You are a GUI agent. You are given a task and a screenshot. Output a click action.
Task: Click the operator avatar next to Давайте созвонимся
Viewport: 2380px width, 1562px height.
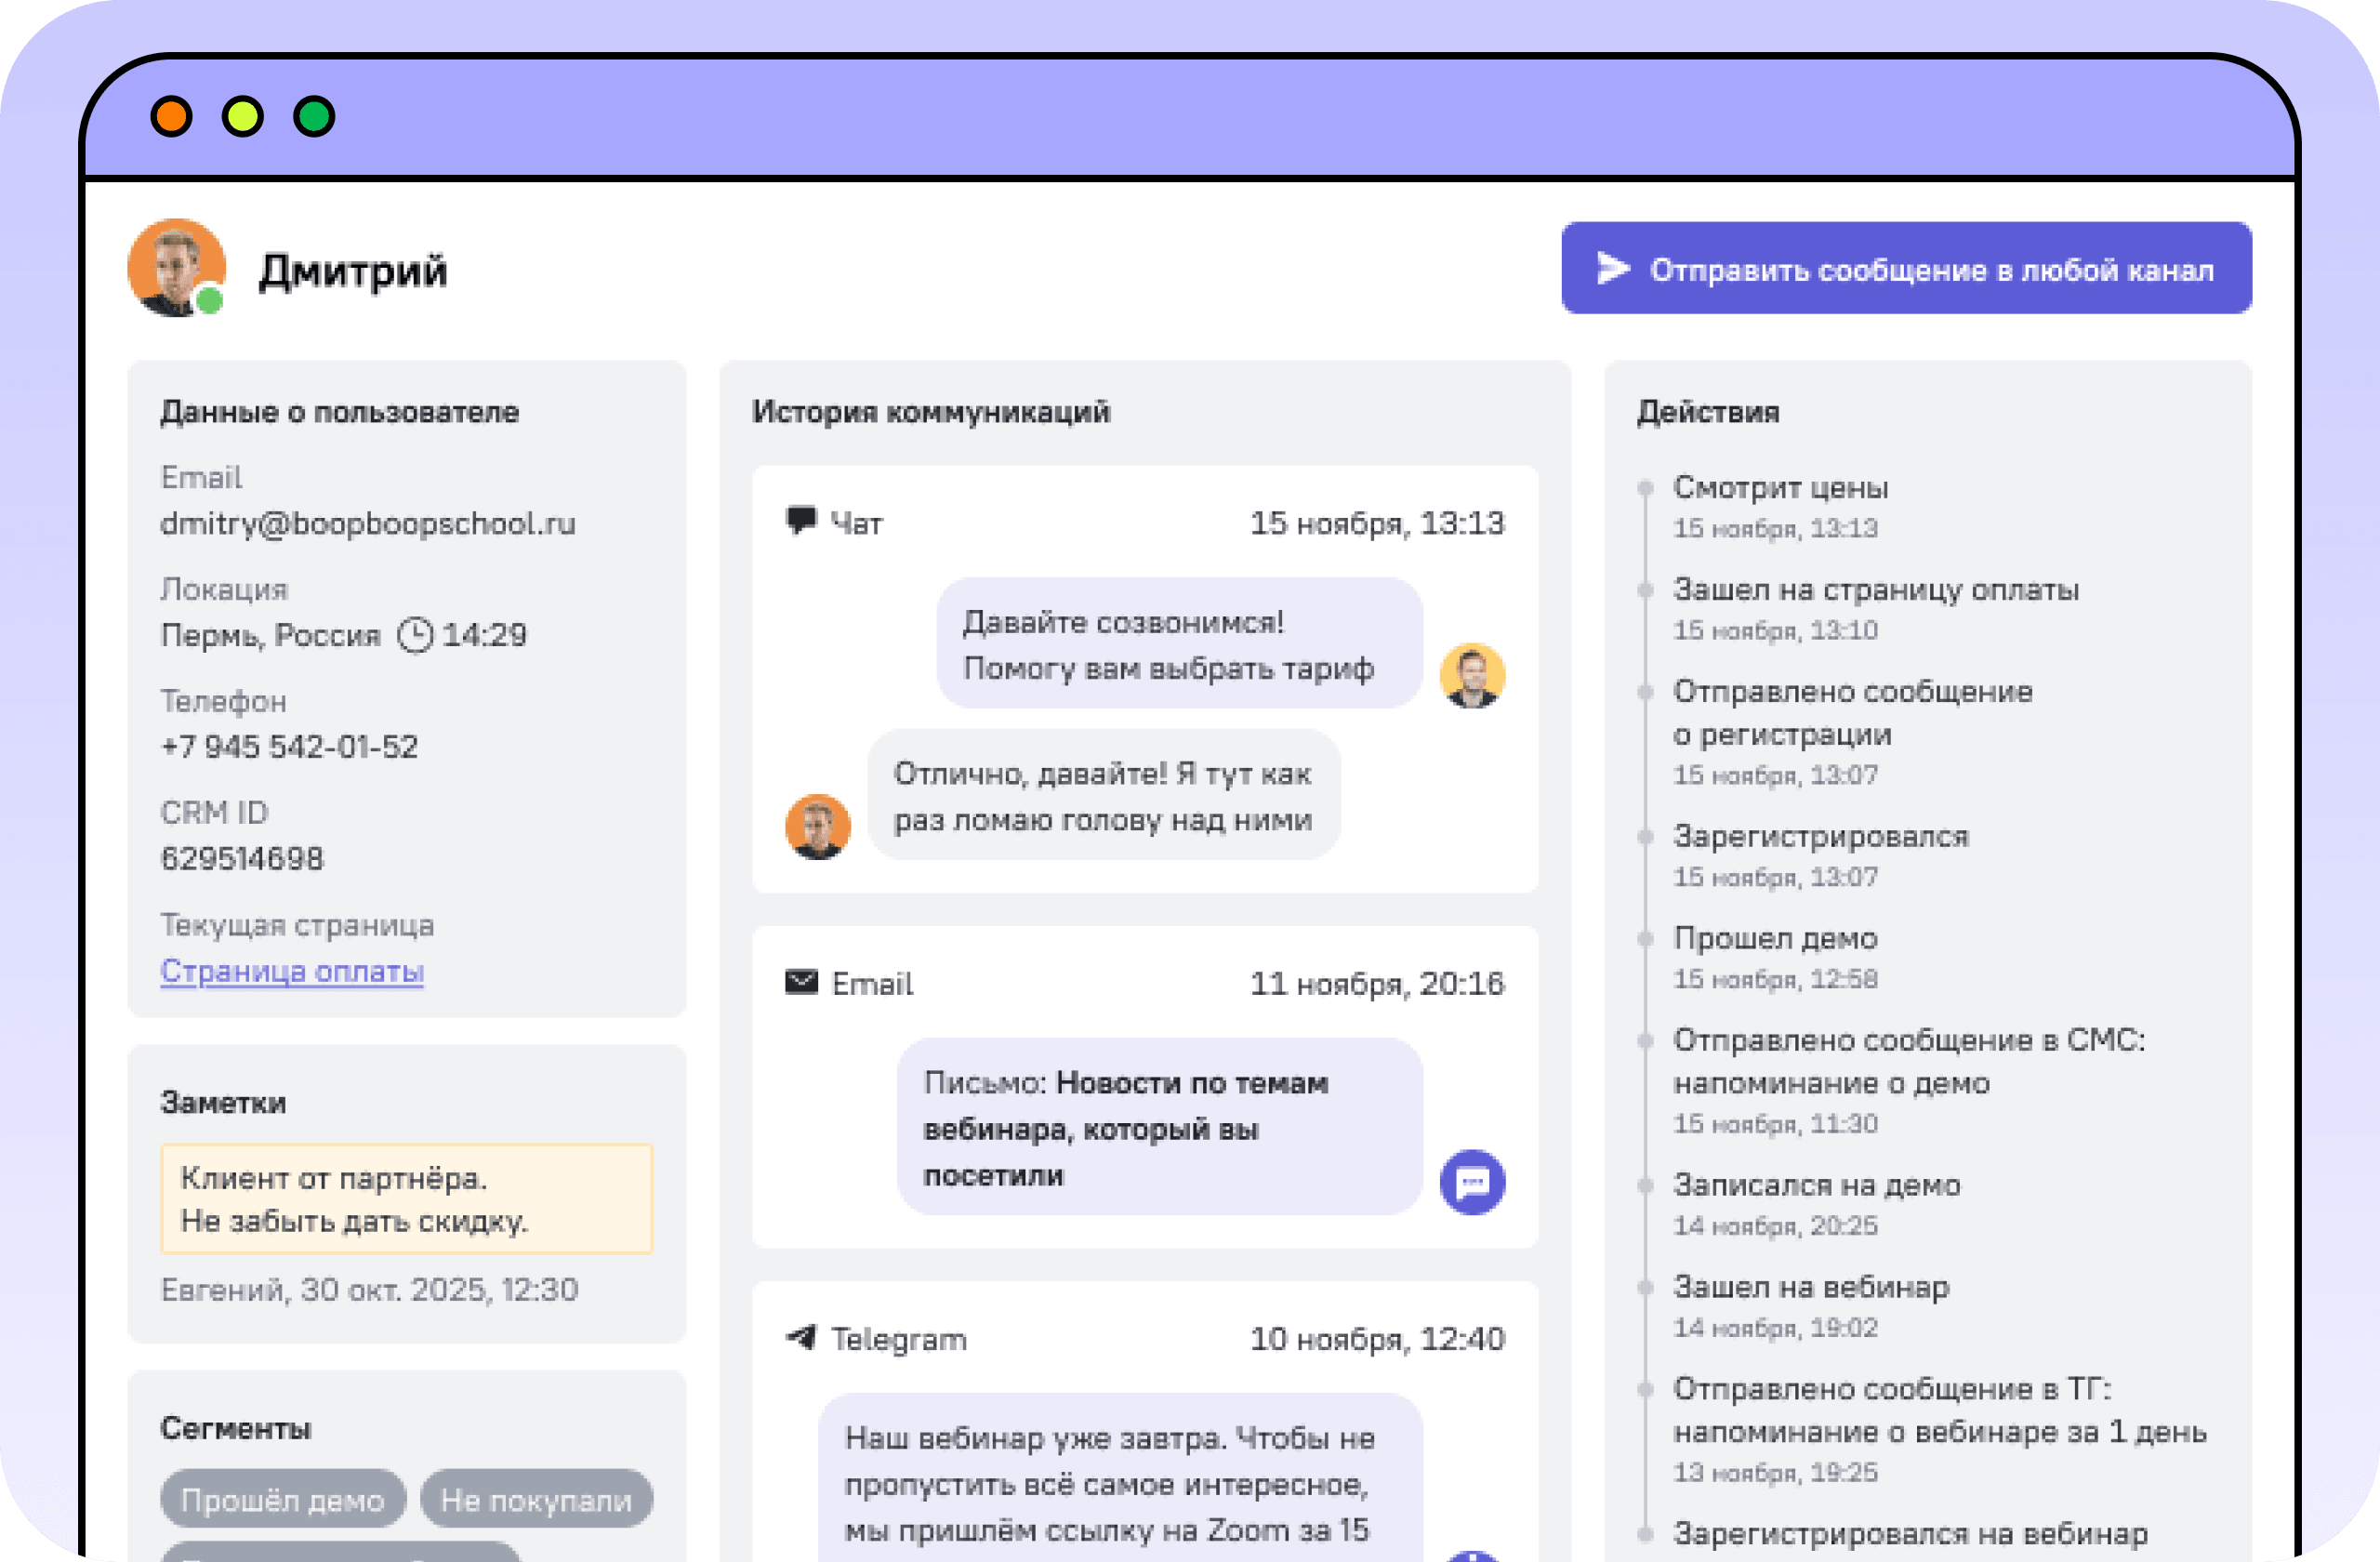[x=1472, y=675]
